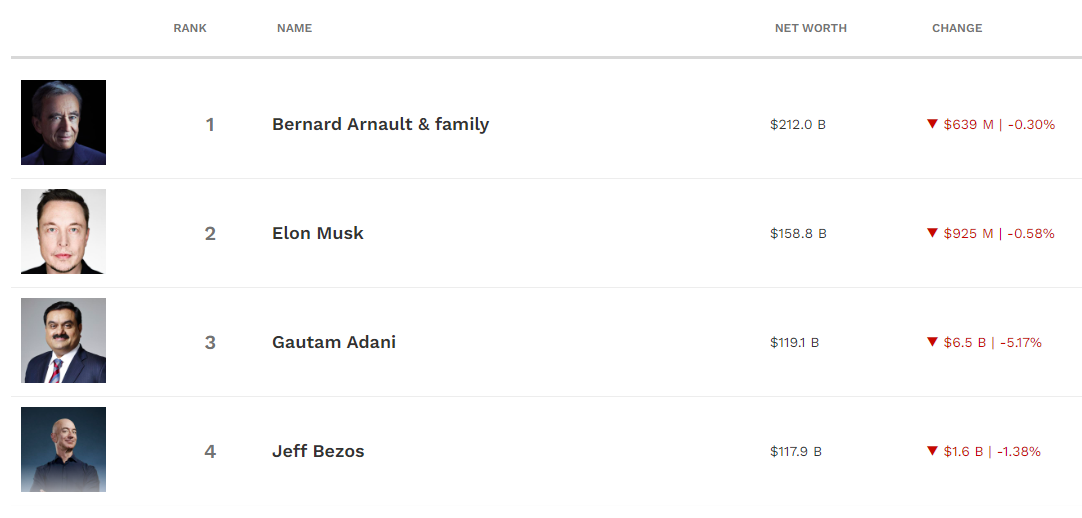
Task: Open the Elon Musk name link
Action: (x=318, y=234)
